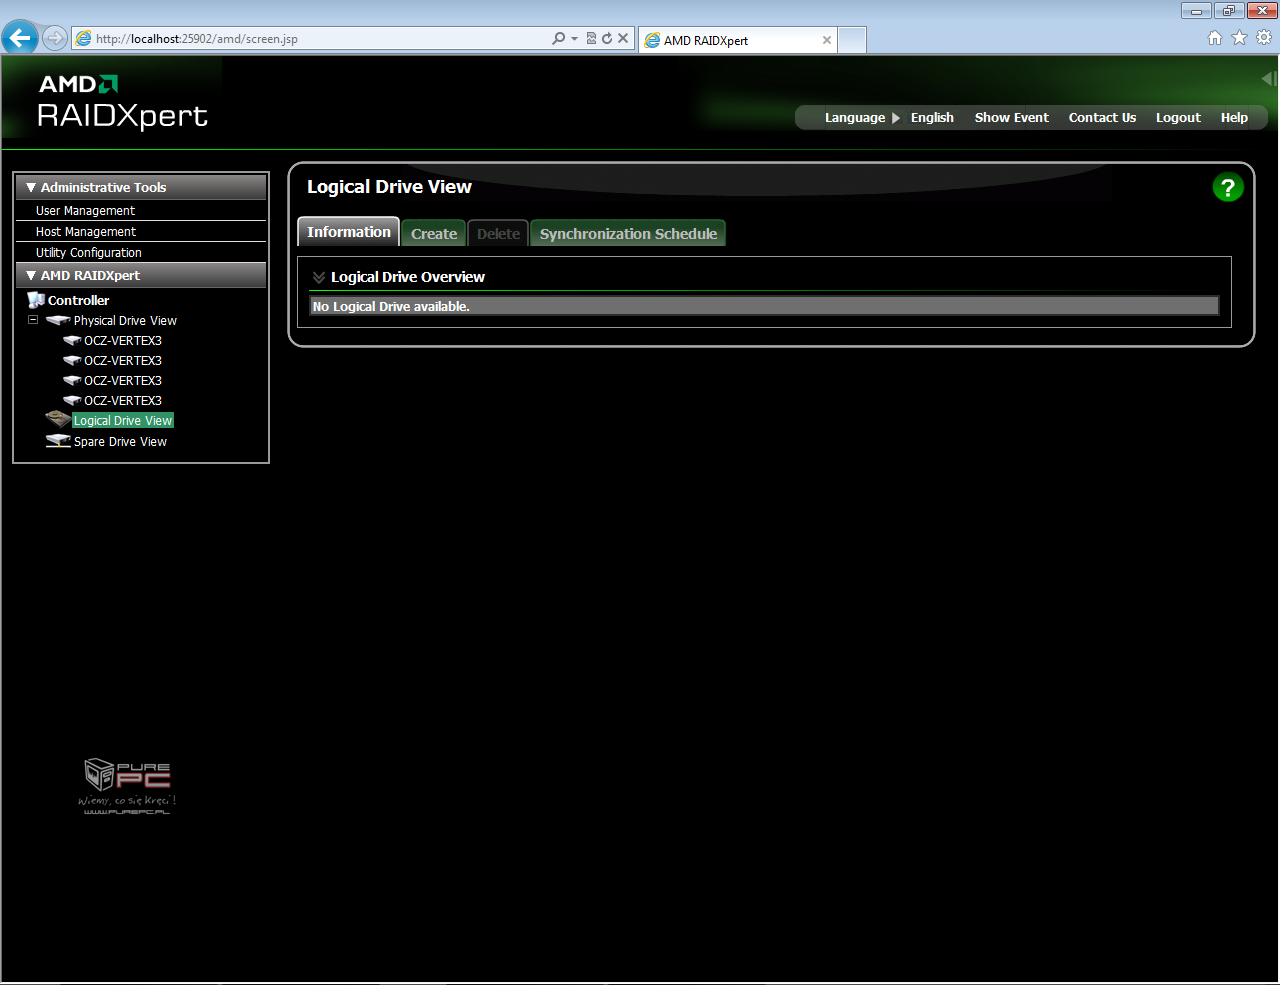Click the AMD RAIDXpert logo
The height and width of the screenshot is (985, 1280).
coord(122,102)
